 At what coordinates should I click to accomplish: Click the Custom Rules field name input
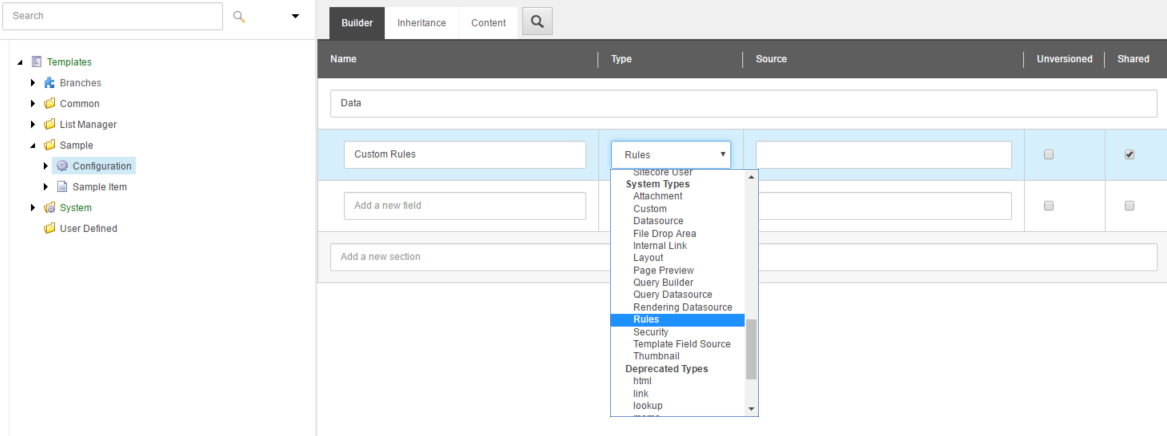coord(465,155)
